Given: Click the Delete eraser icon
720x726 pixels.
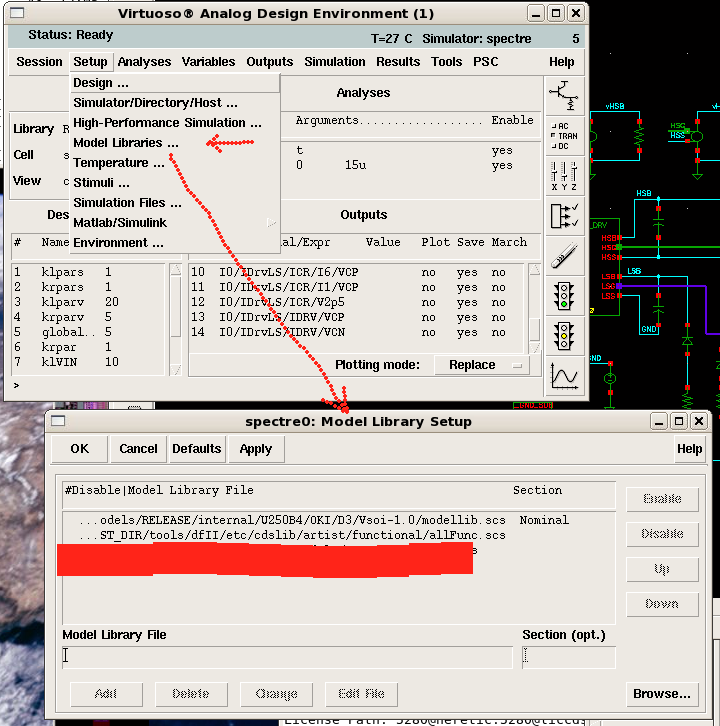Looking at the screenshot, I should pos(564,256).
